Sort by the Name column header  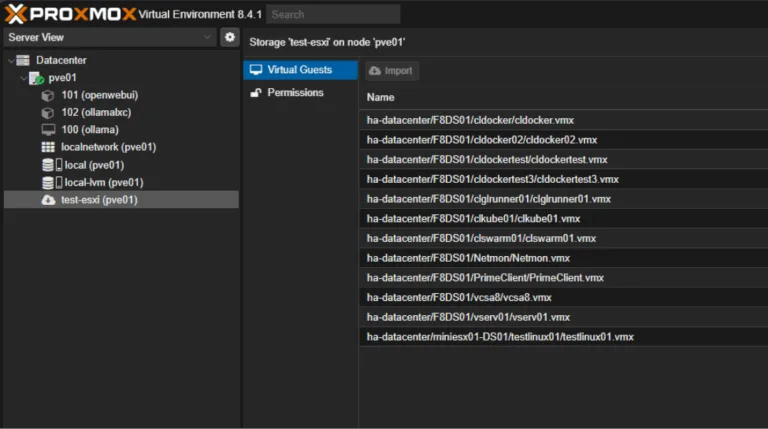tap(381, 97)
